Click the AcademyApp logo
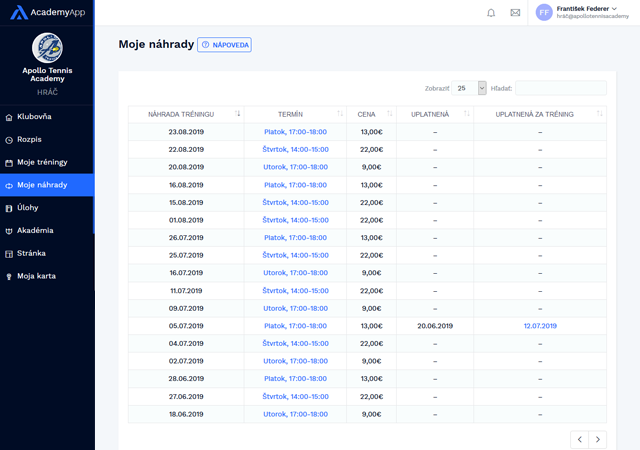640x450 pixels. pos(47,13)
